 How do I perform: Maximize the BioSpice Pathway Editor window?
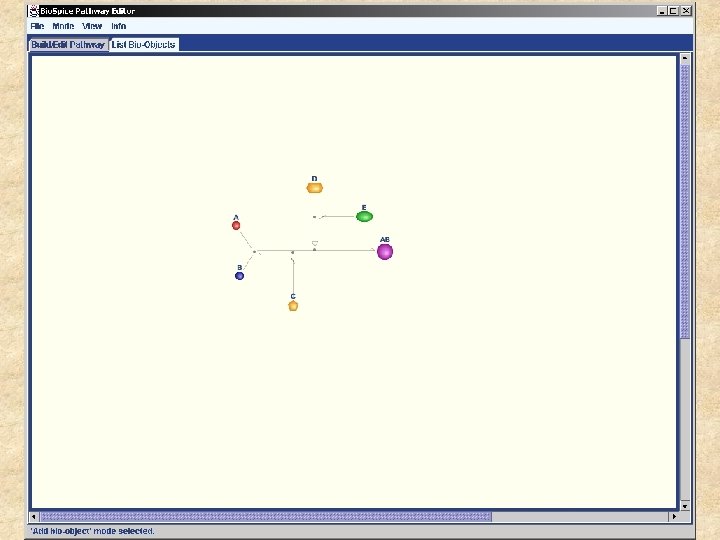pyautogui.click(x=673, y=11)
